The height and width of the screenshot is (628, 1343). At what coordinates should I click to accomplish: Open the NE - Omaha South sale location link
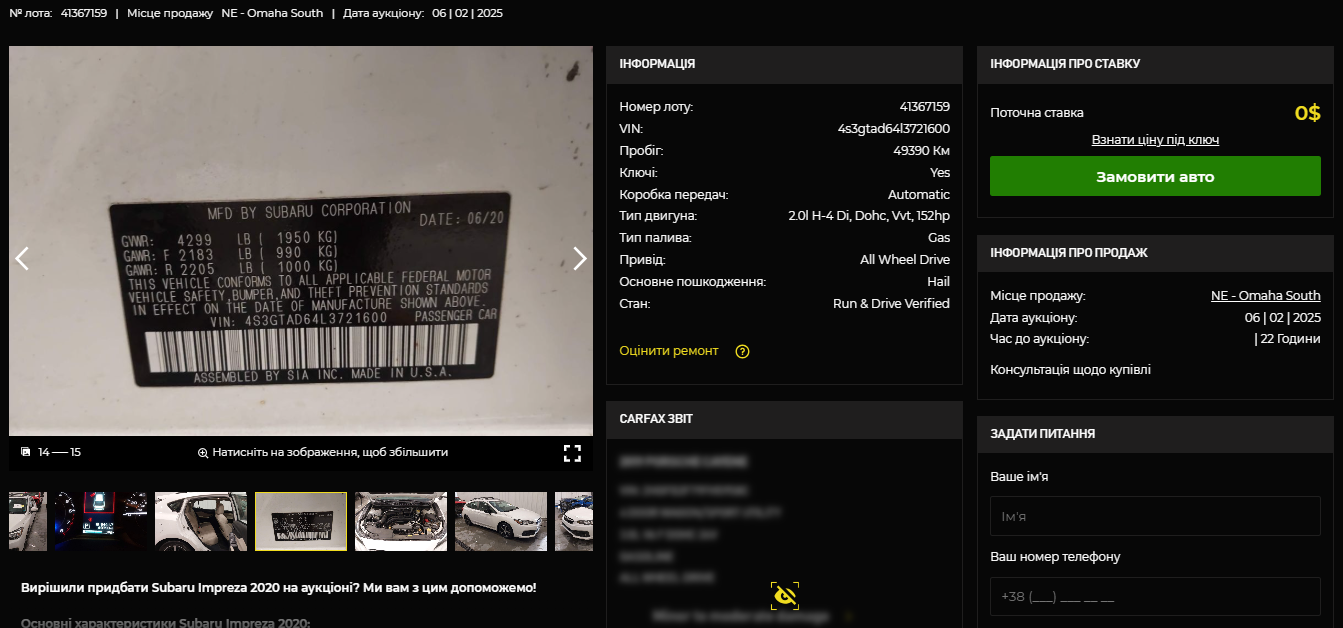[x=1266, y=296]
